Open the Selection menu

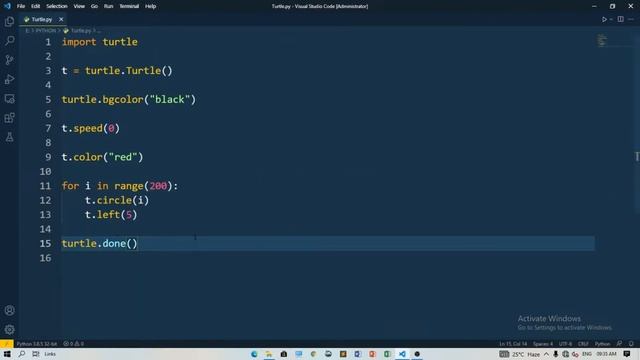click(57, 6)
